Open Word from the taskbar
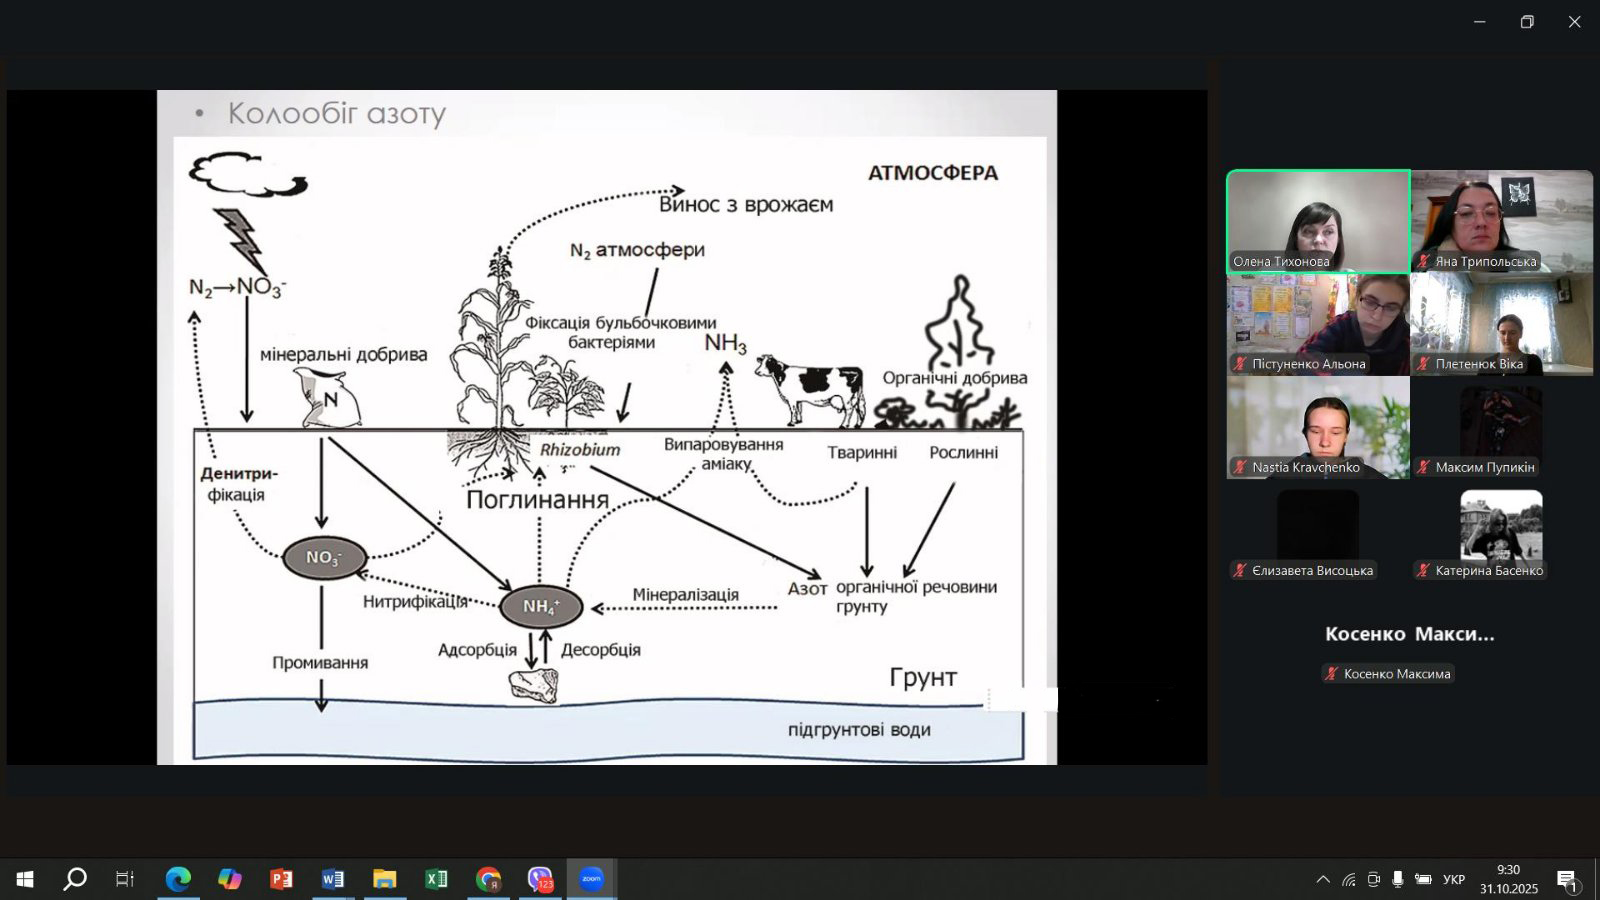Image resolution: width=1600 pixels, height=900 pixels. tap(333, 879)
